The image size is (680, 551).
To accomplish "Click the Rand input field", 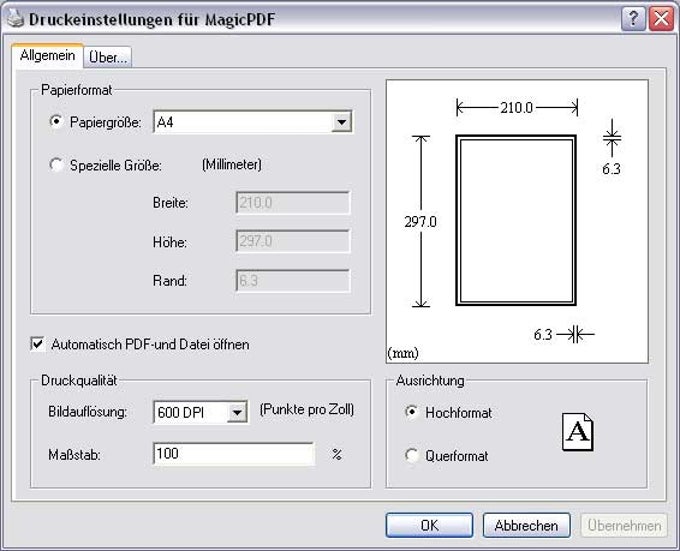I will [x=293, y=280].
